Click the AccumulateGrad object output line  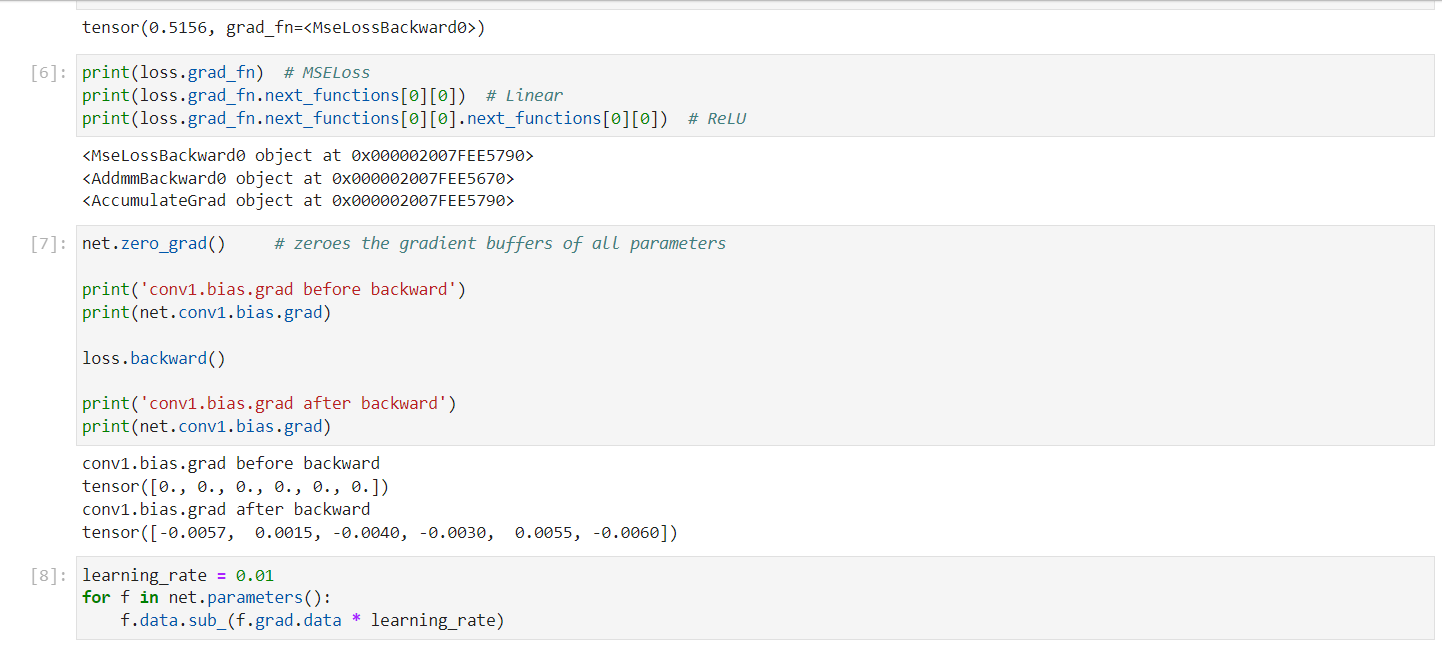tap(297, 201)
